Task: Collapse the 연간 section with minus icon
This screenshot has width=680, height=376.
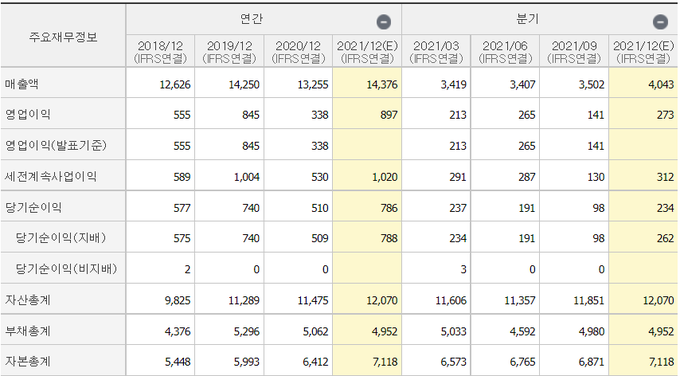Action: pos(384,22)
